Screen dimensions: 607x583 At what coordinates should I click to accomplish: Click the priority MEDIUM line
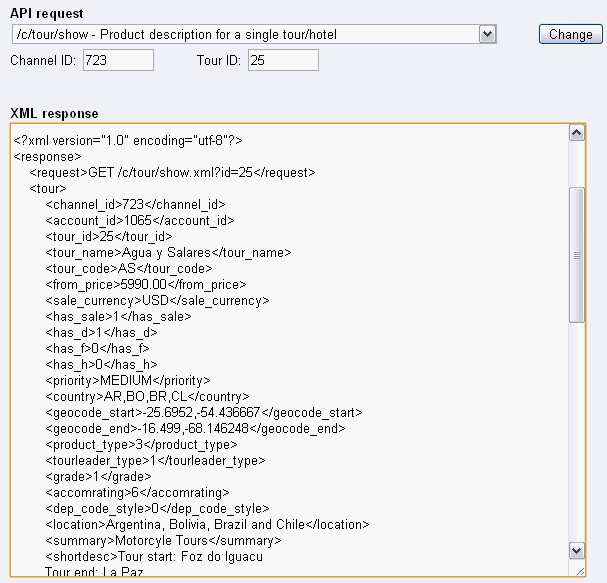pyautogui.click(x=128, y=381)
